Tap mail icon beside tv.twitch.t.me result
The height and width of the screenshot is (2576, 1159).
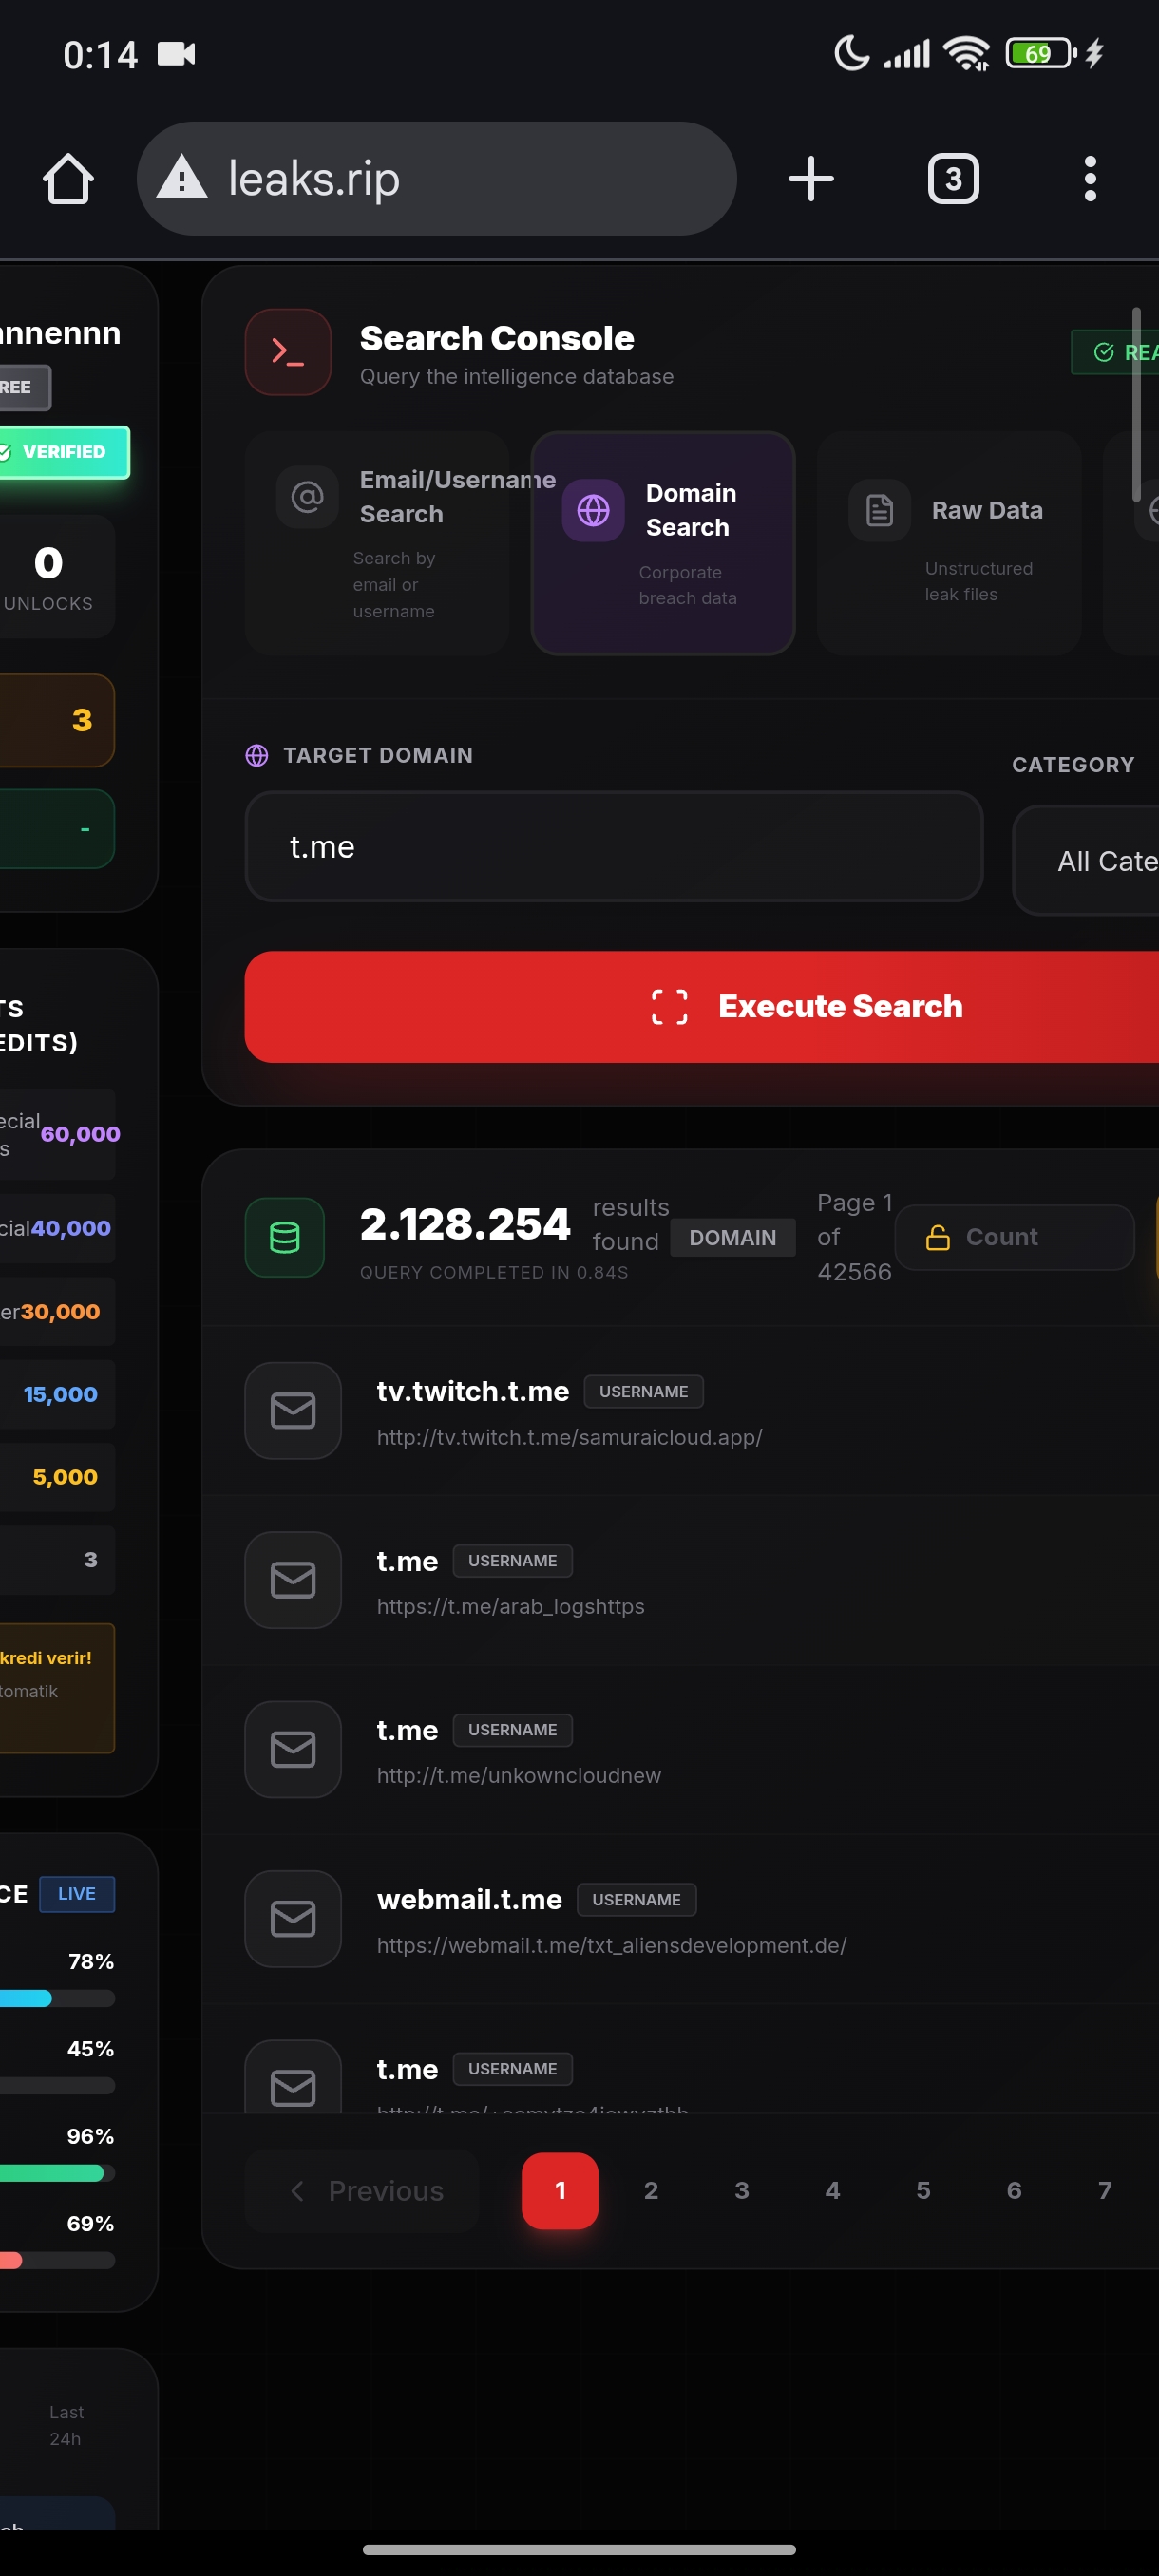[x=293, y=1410]
